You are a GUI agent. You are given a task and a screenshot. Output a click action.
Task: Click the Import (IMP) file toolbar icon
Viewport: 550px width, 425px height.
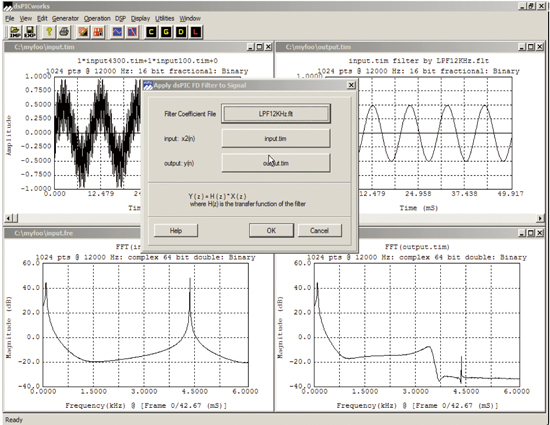pos(15,32)
